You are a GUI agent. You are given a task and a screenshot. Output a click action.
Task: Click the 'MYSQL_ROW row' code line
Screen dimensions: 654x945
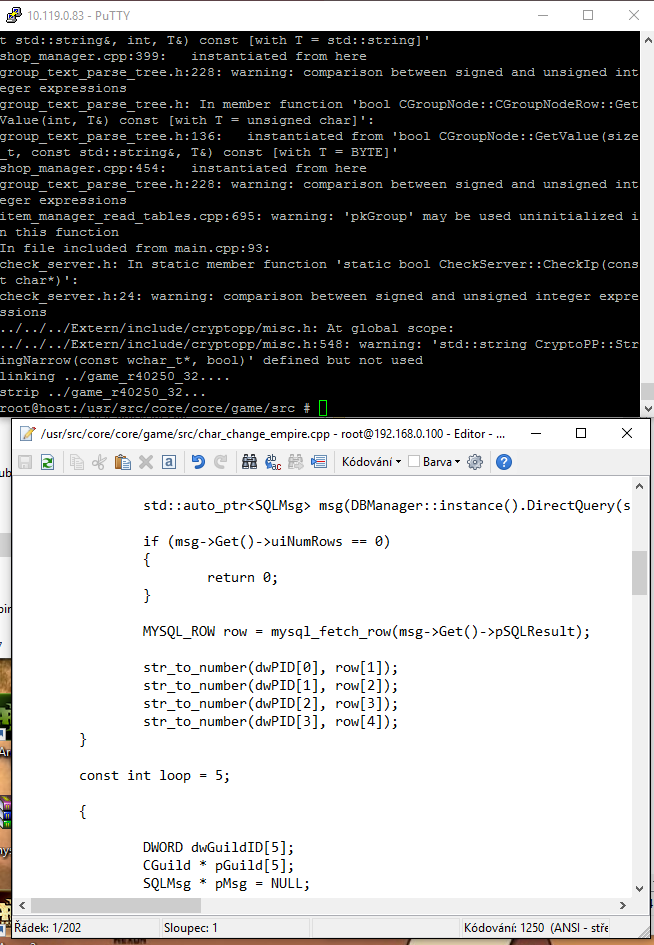(x=366, y=632)
